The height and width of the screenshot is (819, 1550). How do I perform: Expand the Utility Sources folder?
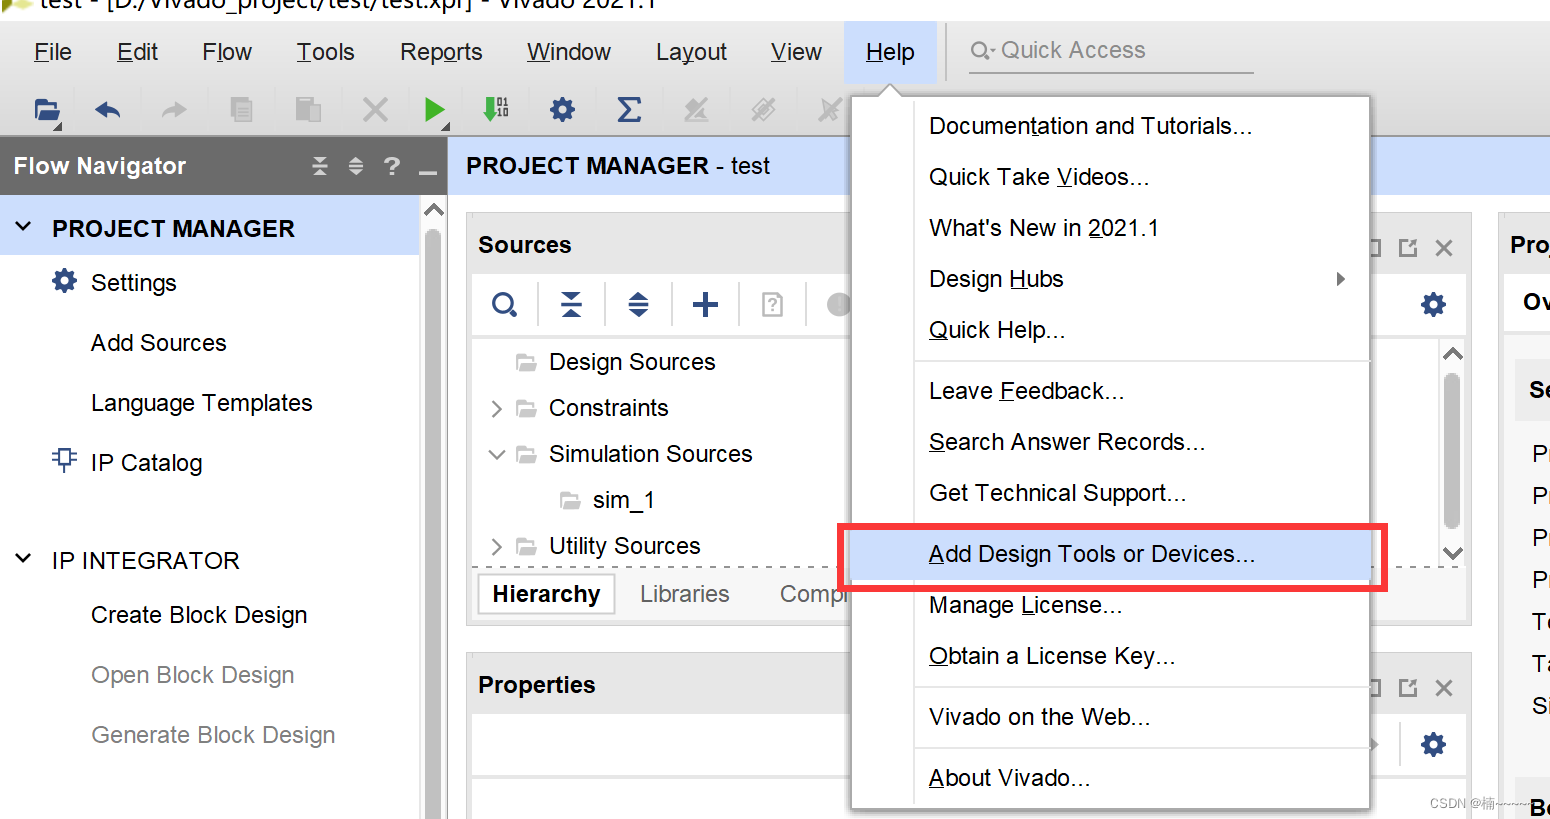(497, 546)
